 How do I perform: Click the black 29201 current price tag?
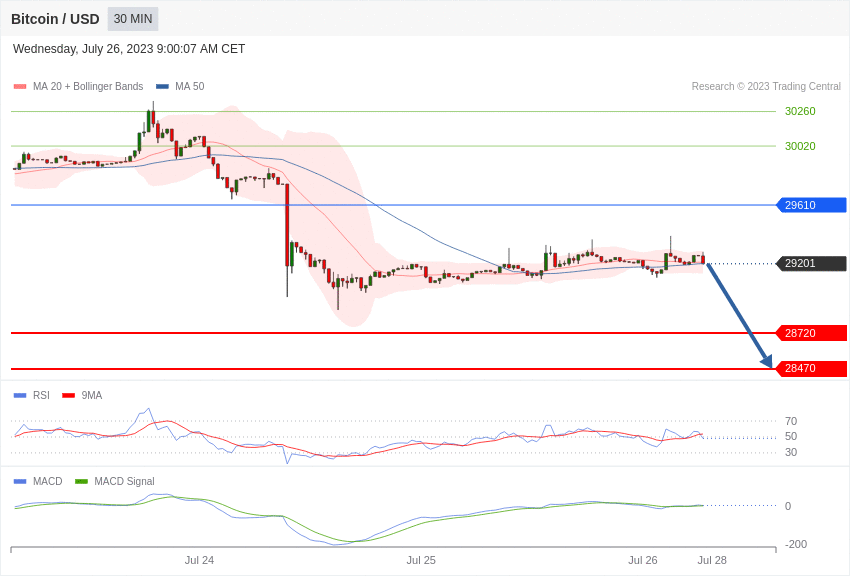812,263
